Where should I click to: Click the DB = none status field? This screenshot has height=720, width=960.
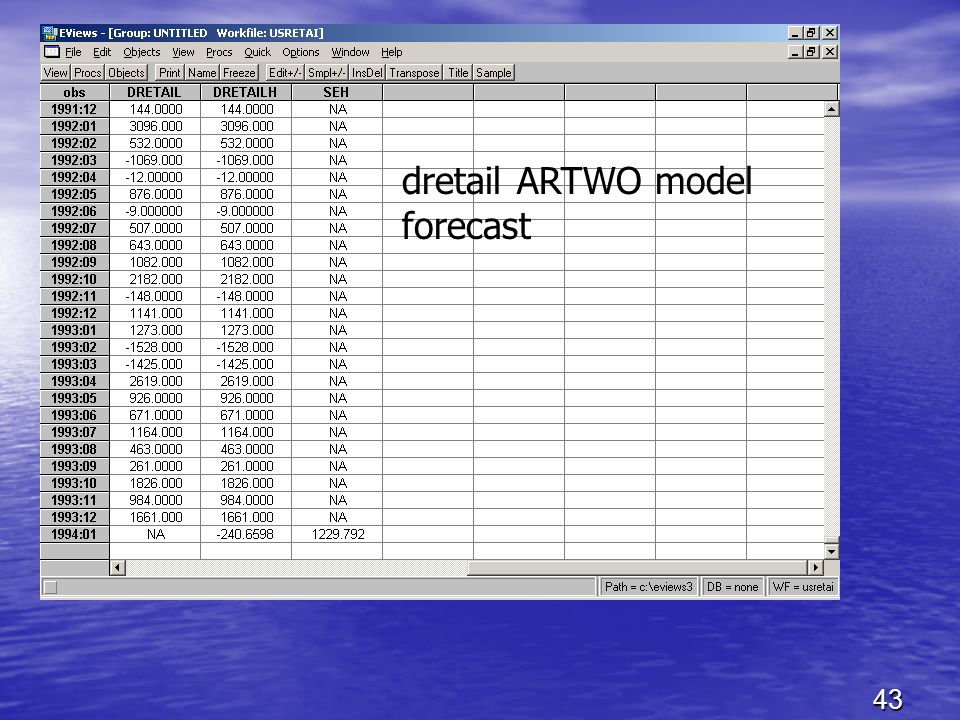pos(732,587)
